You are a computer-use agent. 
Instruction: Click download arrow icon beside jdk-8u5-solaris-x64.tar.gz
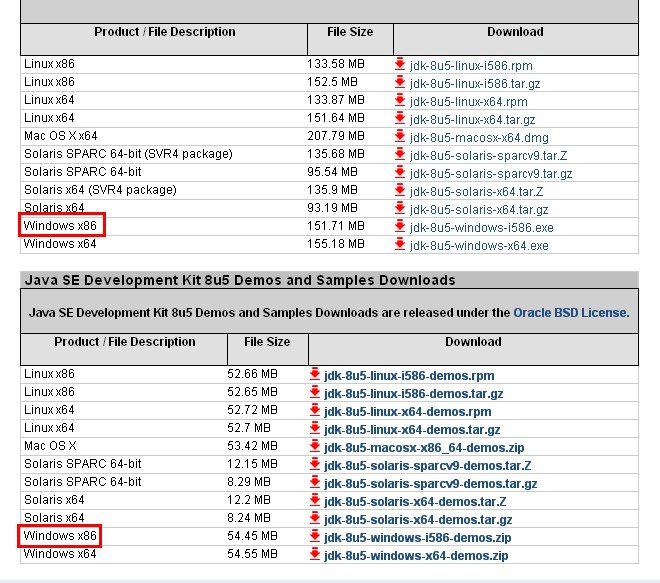pos(400,208)
